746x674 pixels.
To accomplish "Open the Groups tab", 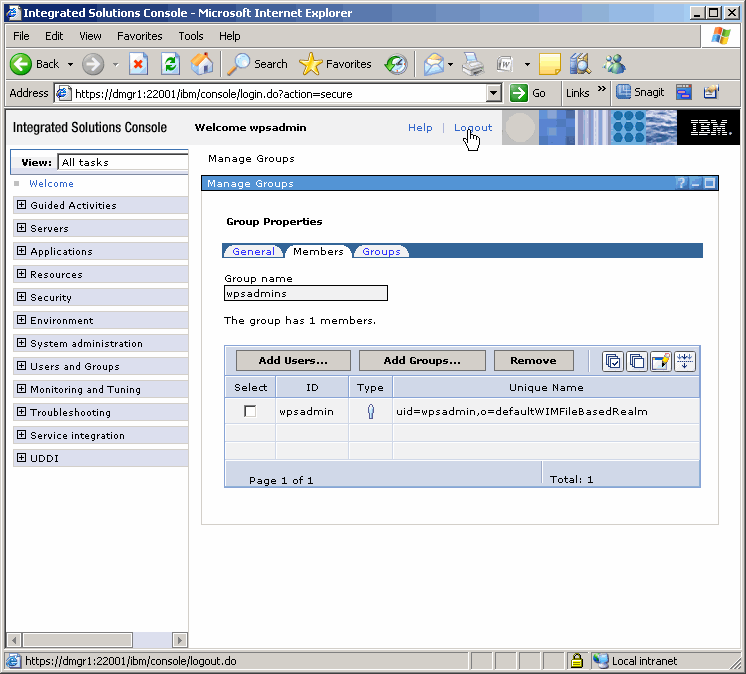I will pyautogui.click(x=381, y=251).
